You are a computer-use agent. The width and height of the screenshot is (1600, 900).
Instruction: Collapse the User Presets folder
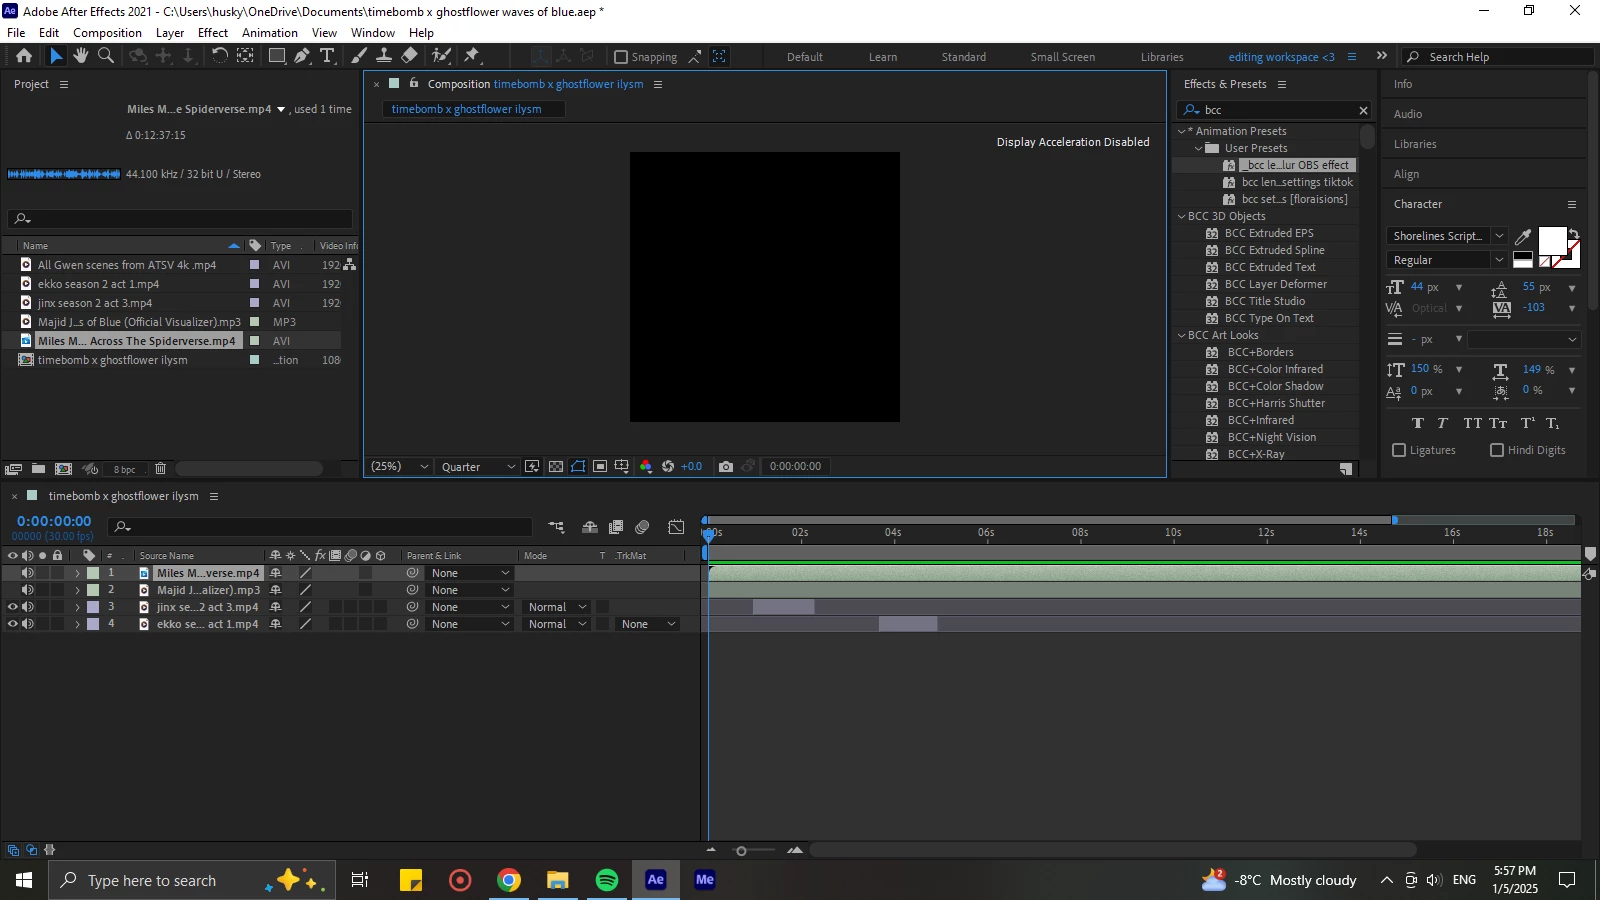1198,148
